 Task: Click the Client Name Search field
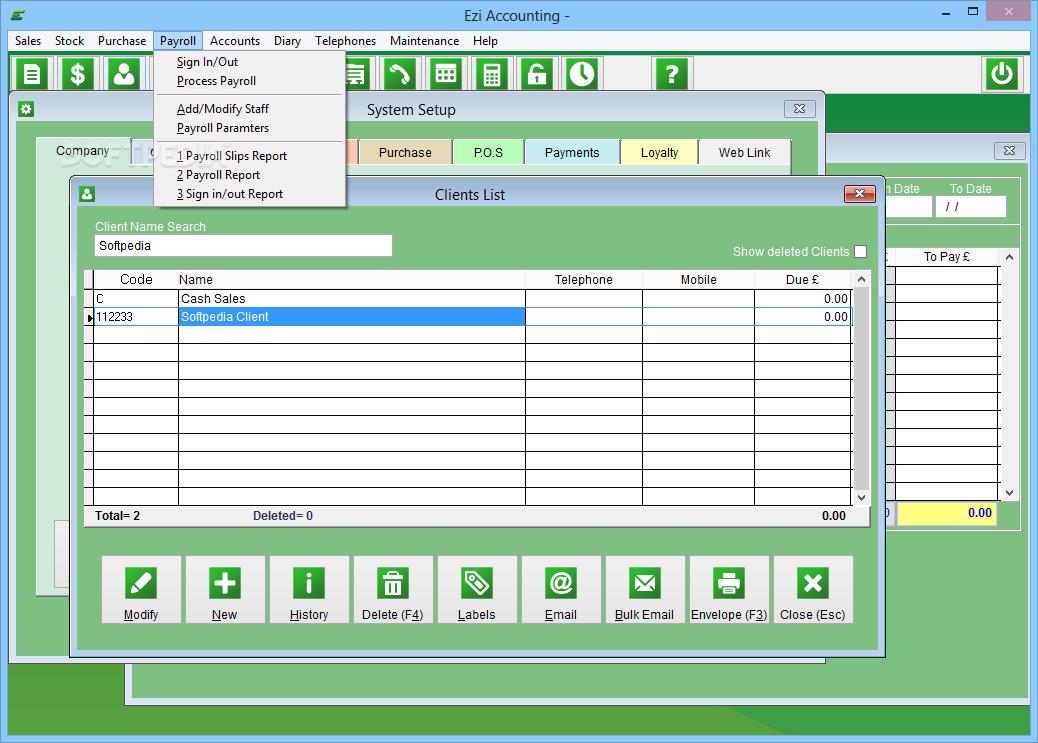tap(244, 246)
